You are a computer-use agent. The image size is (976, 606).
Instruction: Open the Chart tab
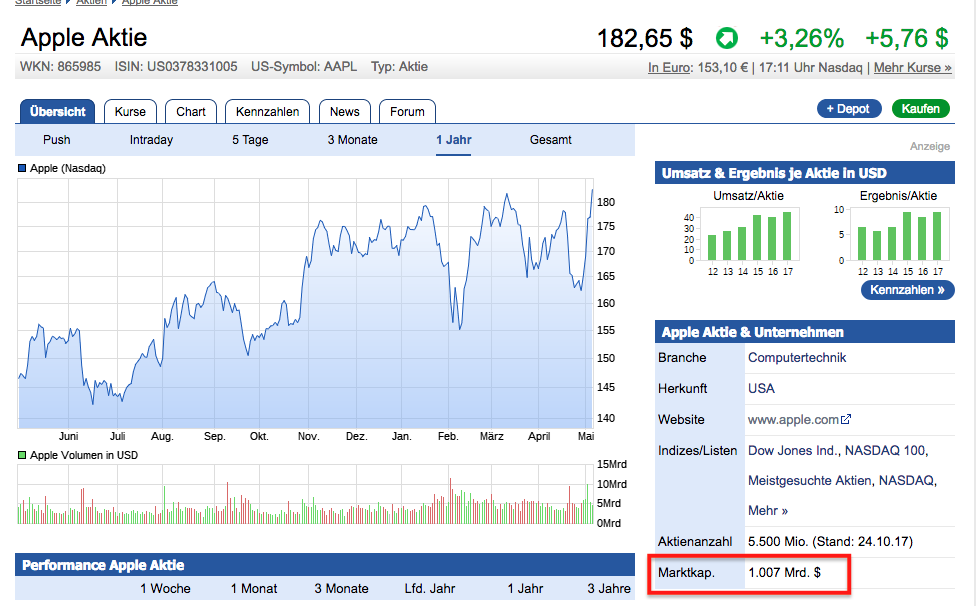tap(190, 111)
